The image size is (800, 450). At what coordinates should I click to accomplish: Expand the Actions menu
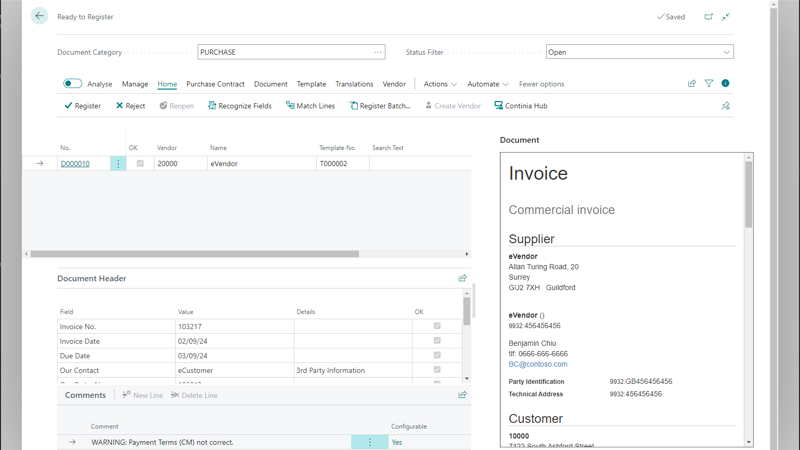coord(440,84)
